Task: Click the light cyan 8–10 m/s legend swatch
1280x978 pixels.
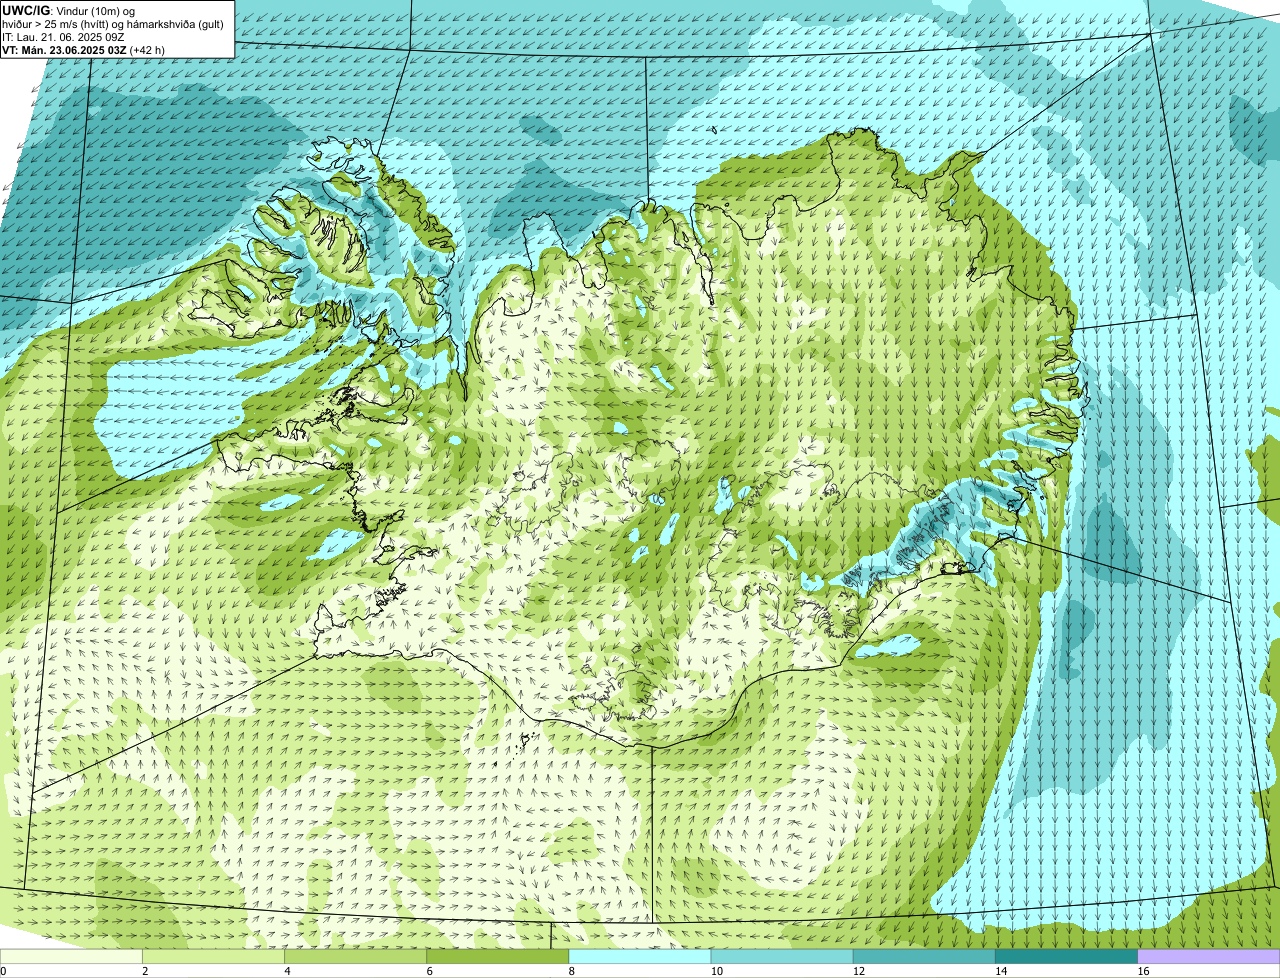Action: [640, 957]
